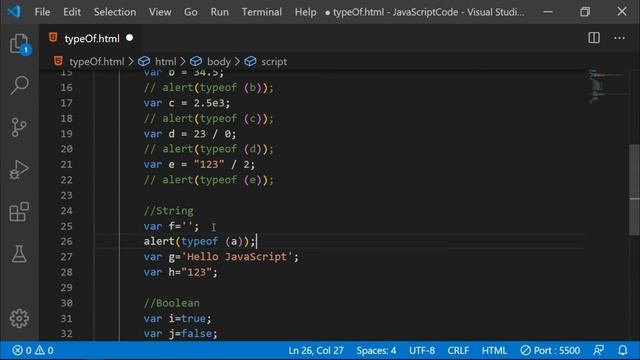Image resolution: width=640 pixels, height=360 pixels.
Task: Split the editor to the right
Action: coord(594,38)
